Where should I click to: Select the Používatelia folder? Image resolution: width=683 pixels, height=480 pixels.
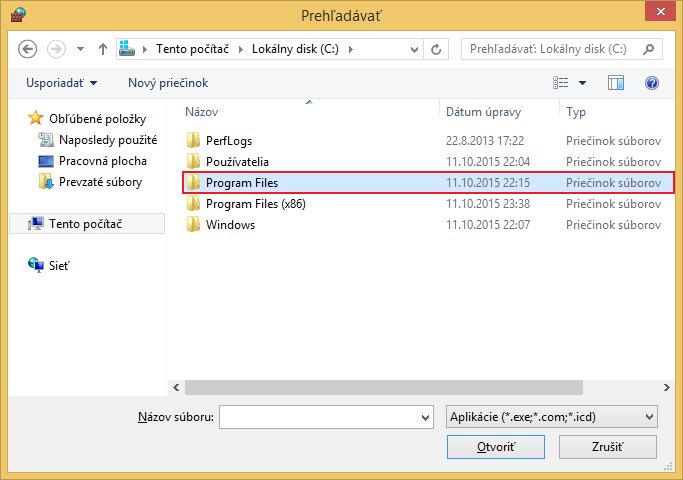428,162
